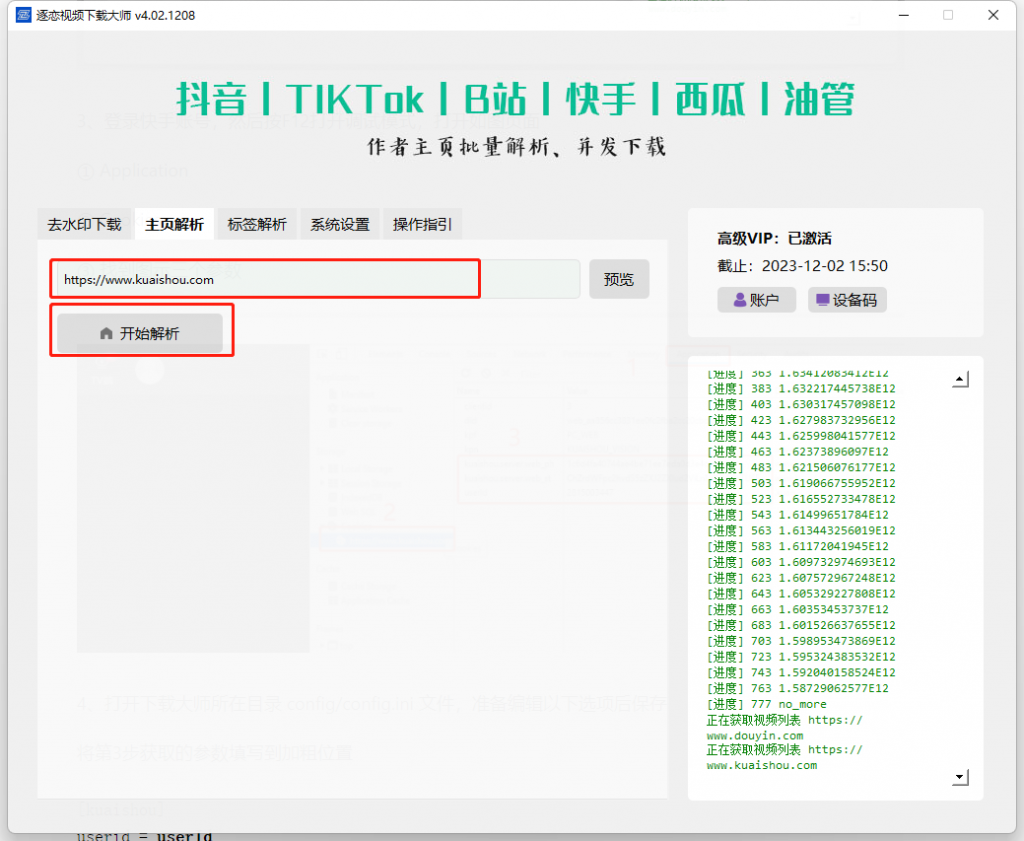Minimize the 逐恋视频下载大师 window
The image size is (1024, 841).
[904, 15]
